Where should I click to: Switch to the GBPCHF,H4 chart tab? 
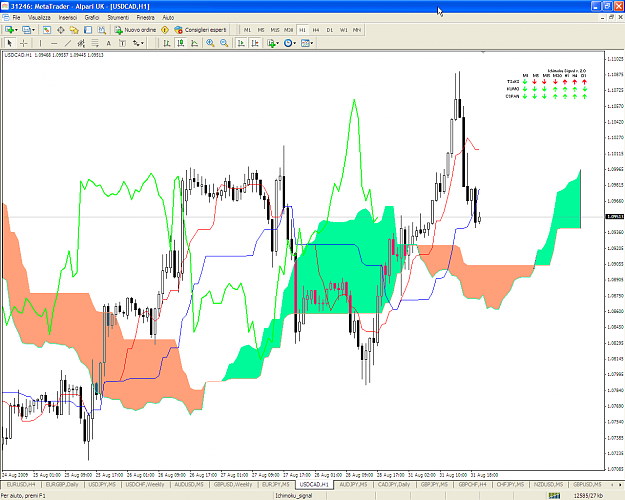tap(472, 484)
